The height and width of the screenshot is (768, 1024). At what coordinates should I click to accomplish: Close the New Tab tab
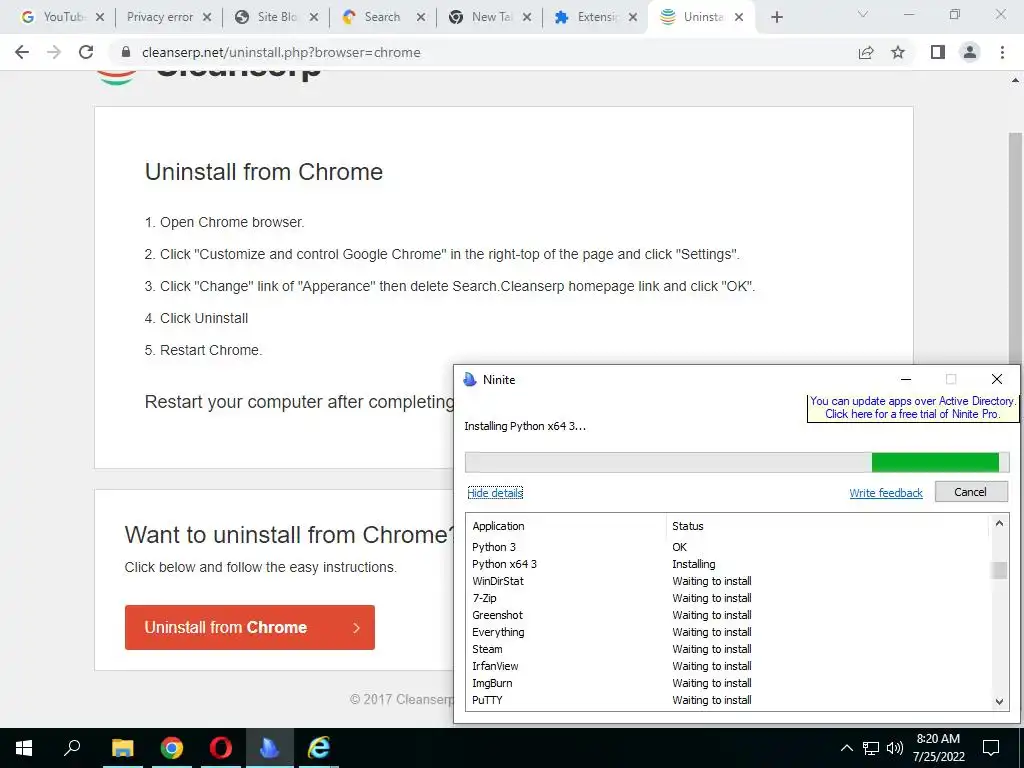(x=527, y=17)
